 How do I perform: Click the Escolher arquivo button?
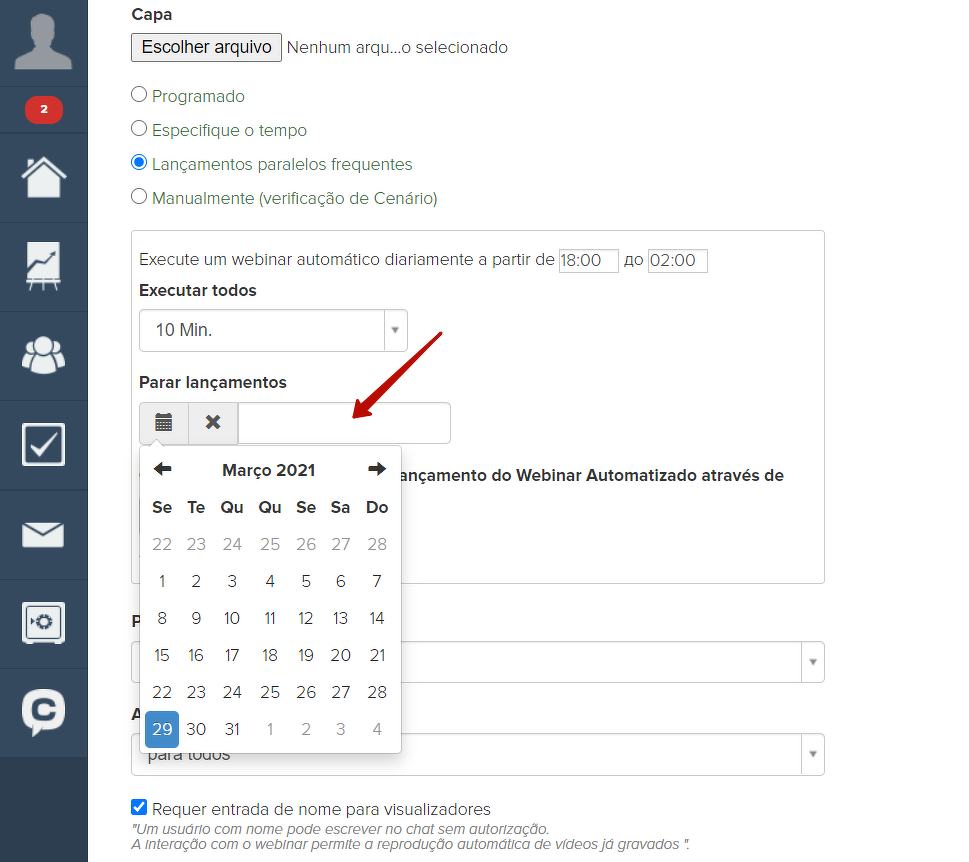tap(206, 47)
